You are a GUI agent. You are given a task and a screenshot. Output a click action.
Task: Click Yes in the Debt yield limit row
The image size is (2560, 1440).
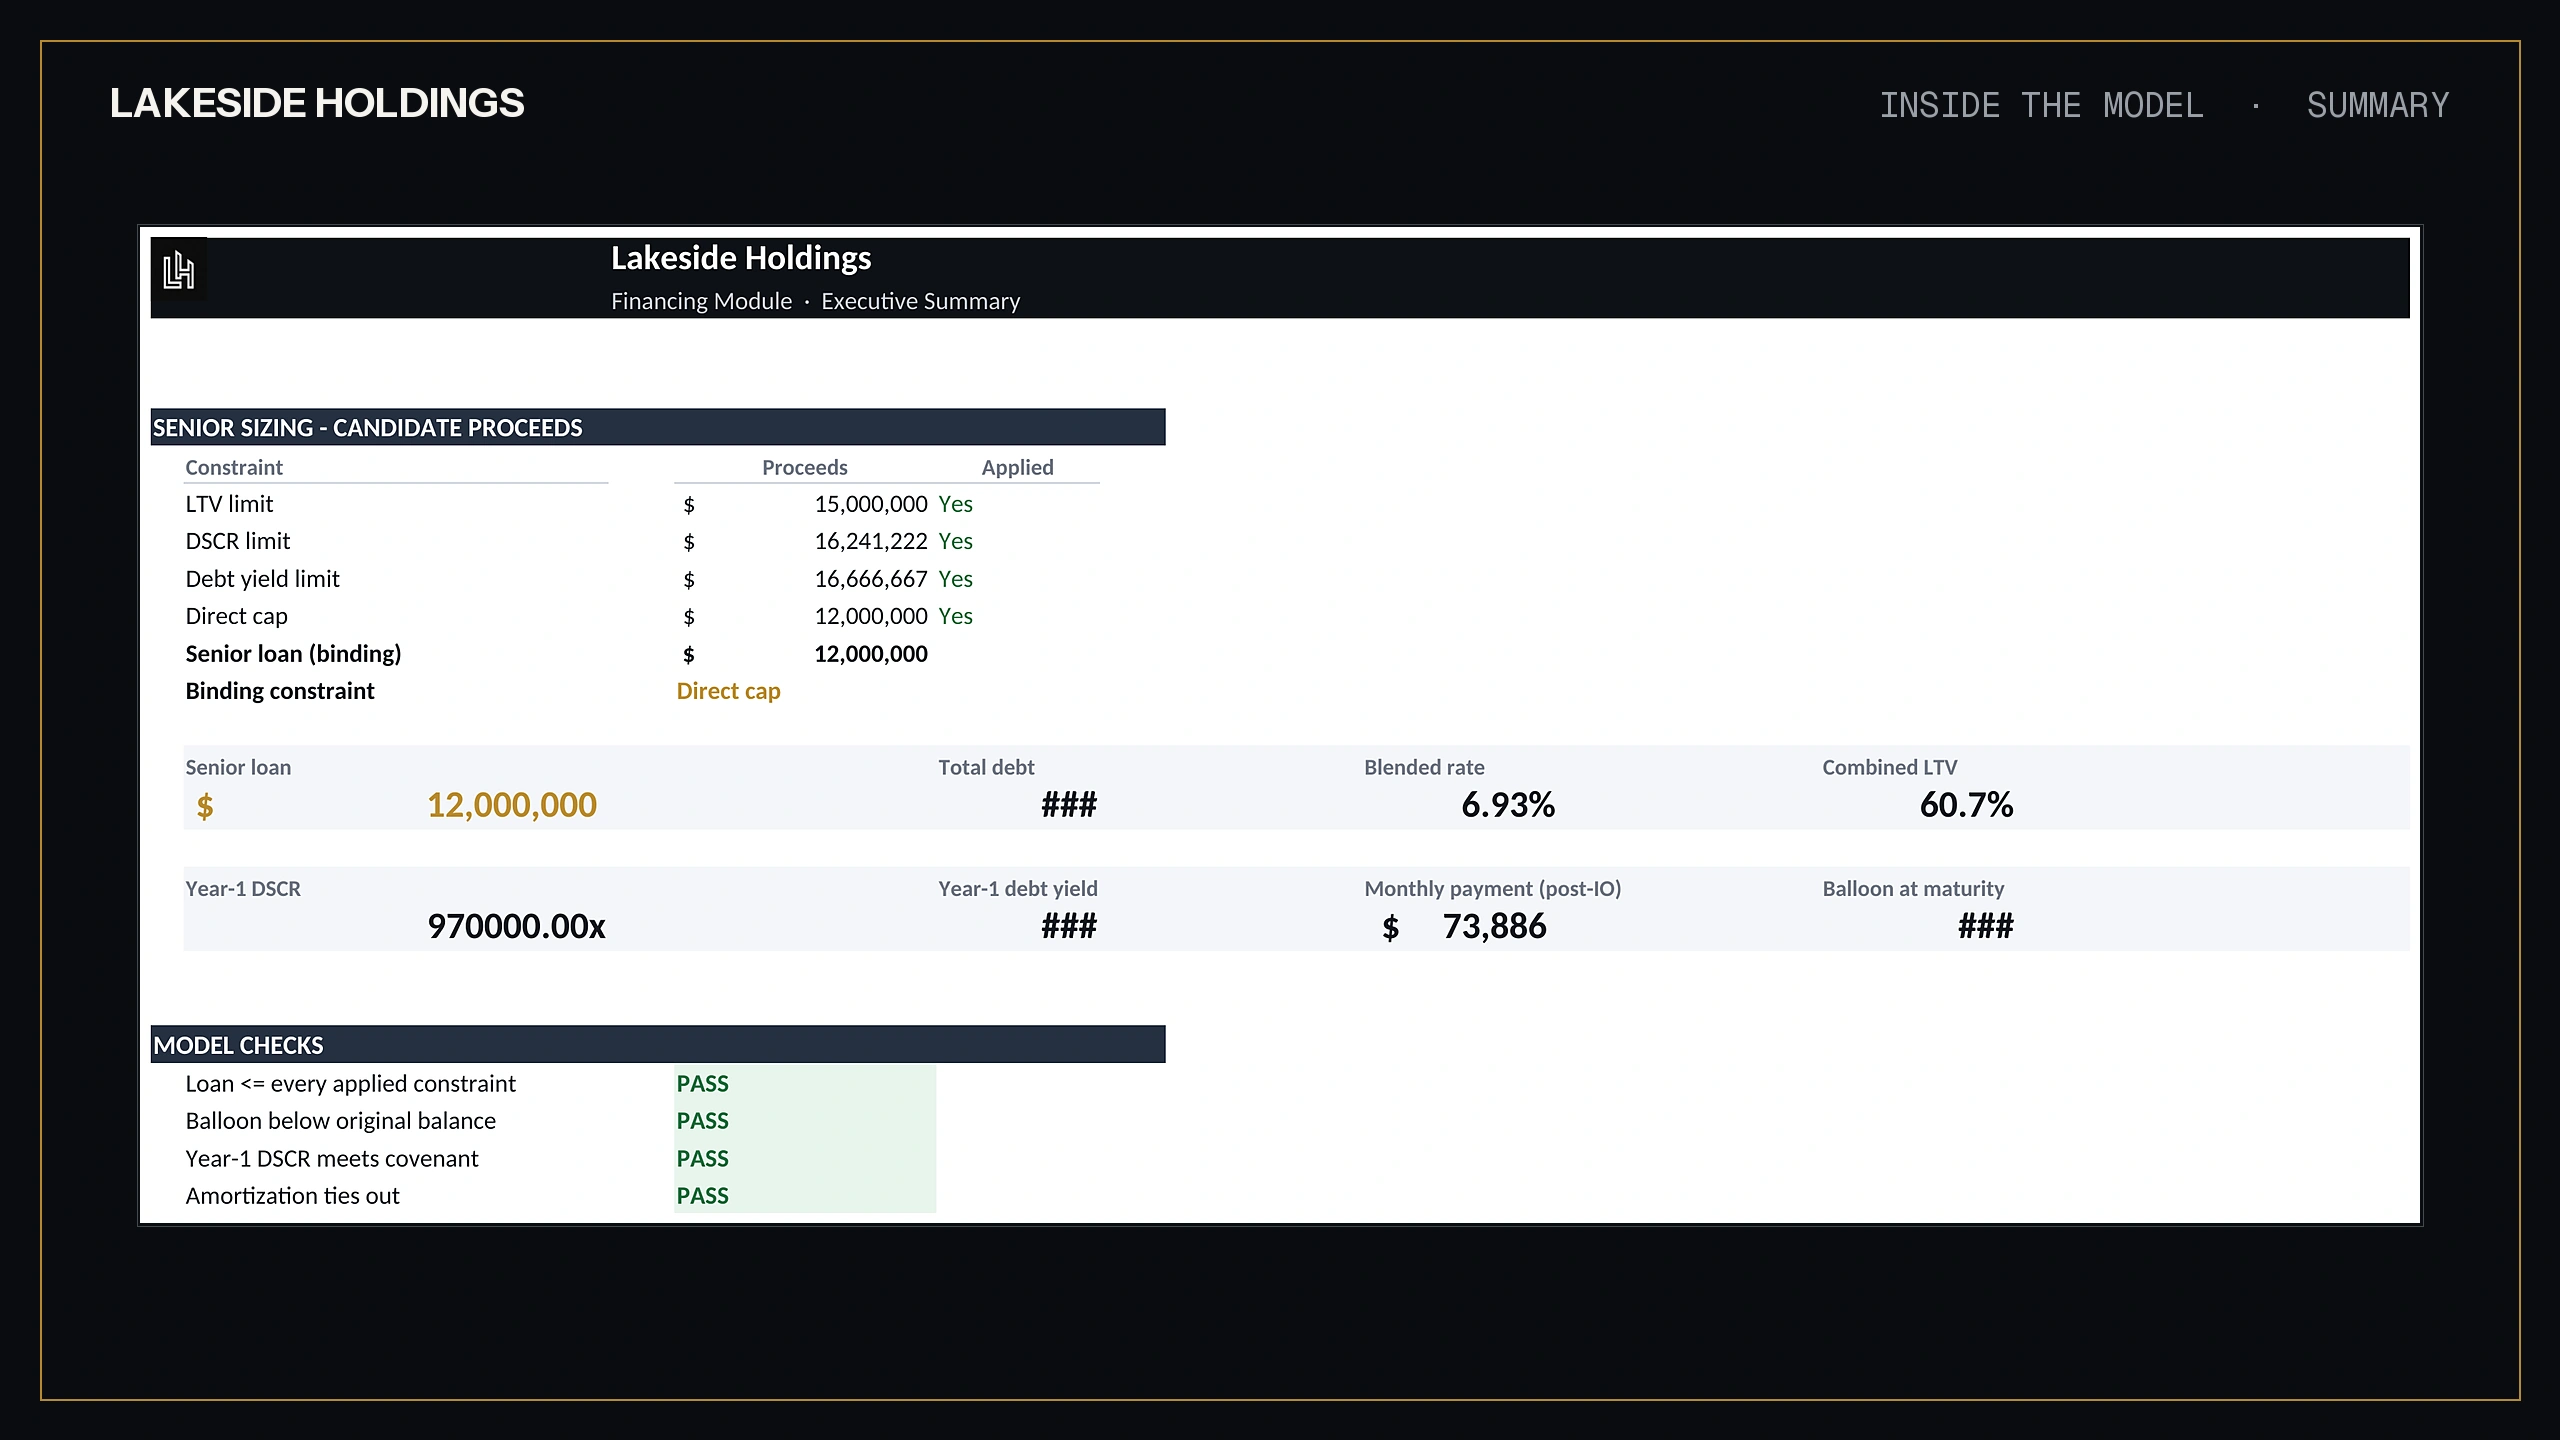click(955, 579)
